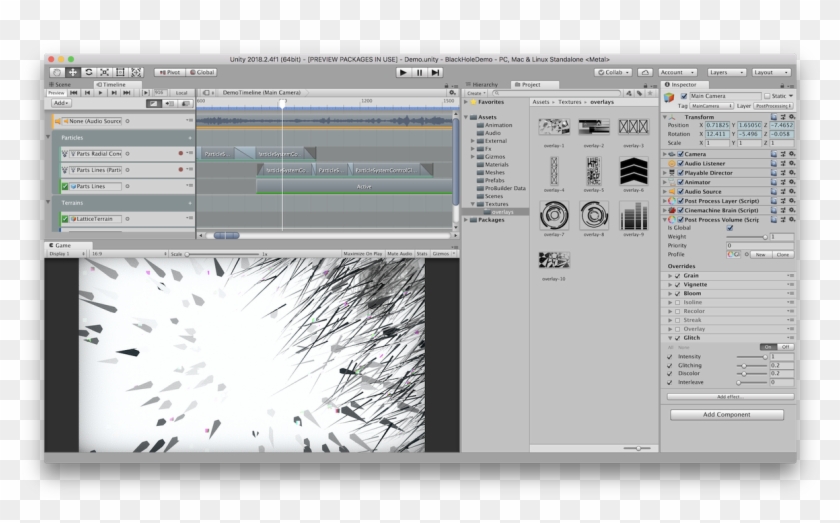
Task: Click the Clone profile button
Action: 783,255
